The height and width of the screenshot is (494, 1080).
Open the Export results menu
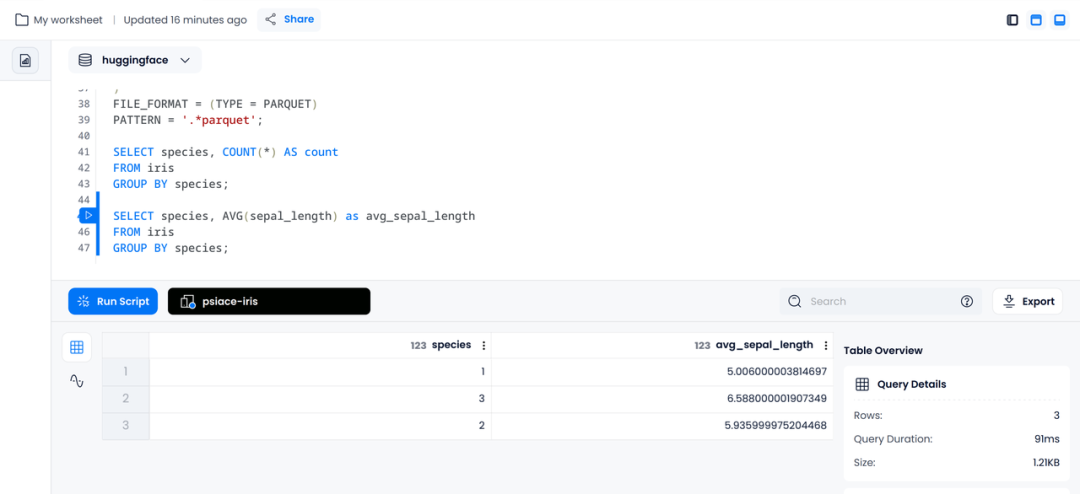(x=1027, y=301)
